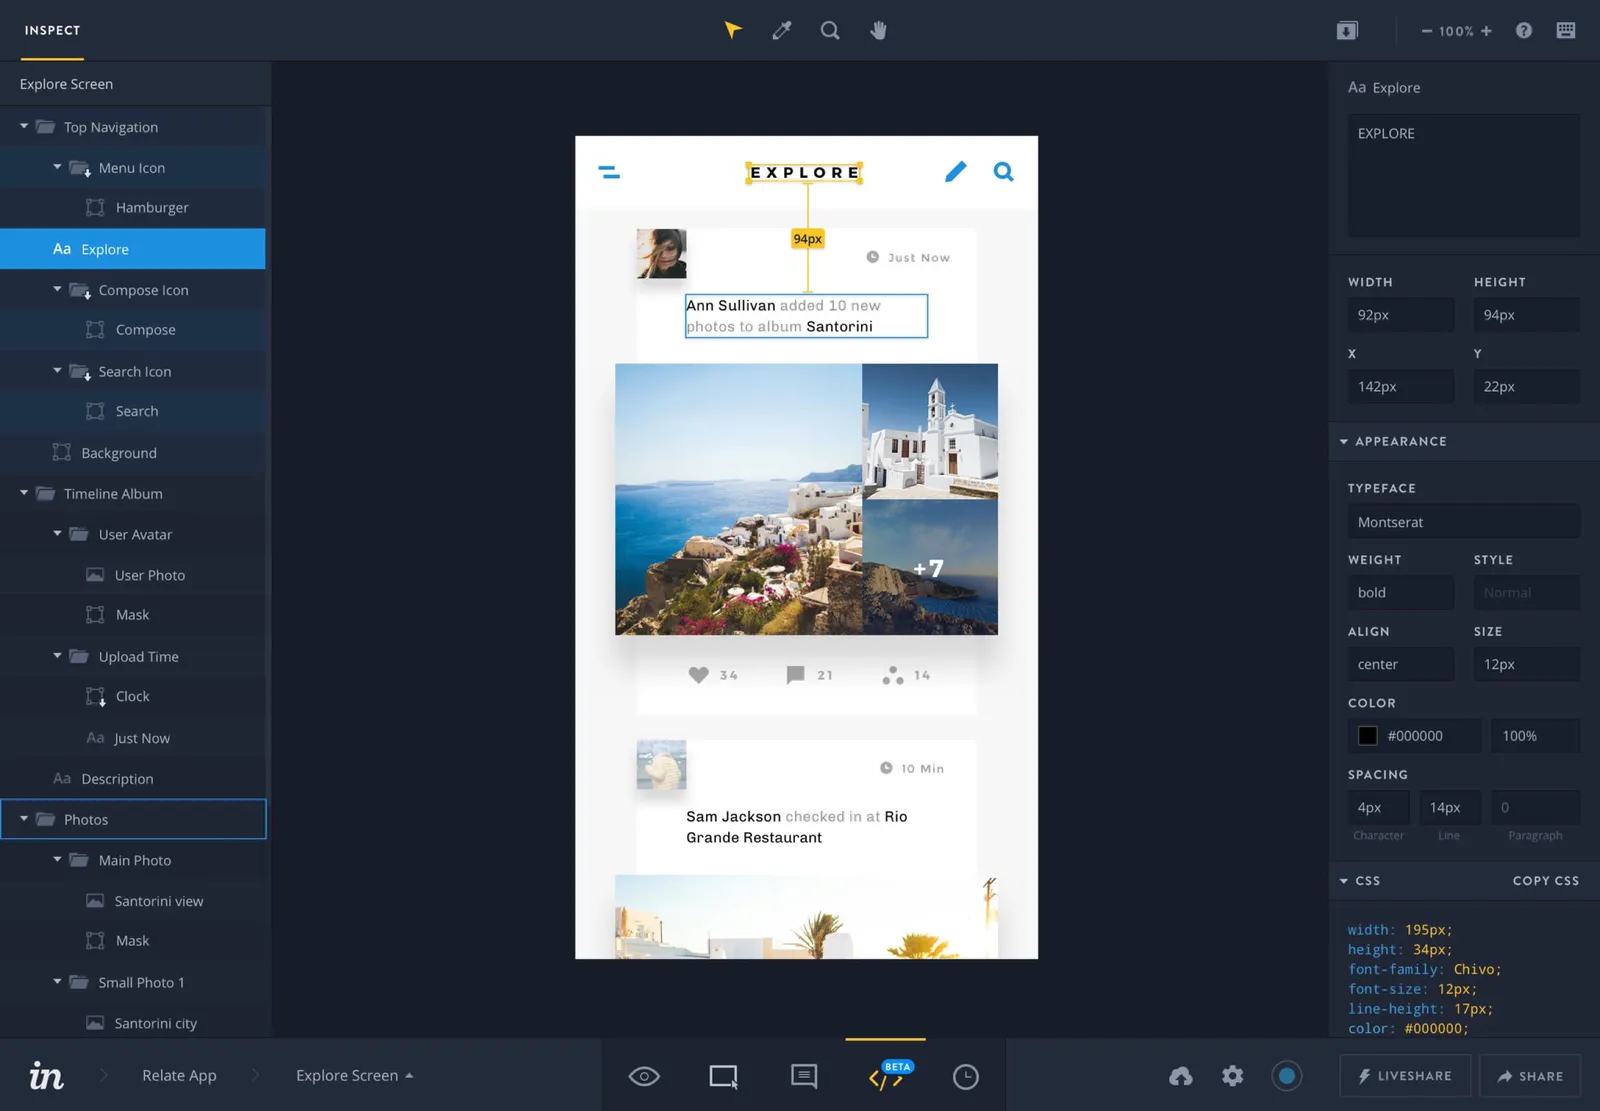Expand the Small Photo 1 group
The image size is (1600, 1111).
pyautogui.click(x=57, y=982)
